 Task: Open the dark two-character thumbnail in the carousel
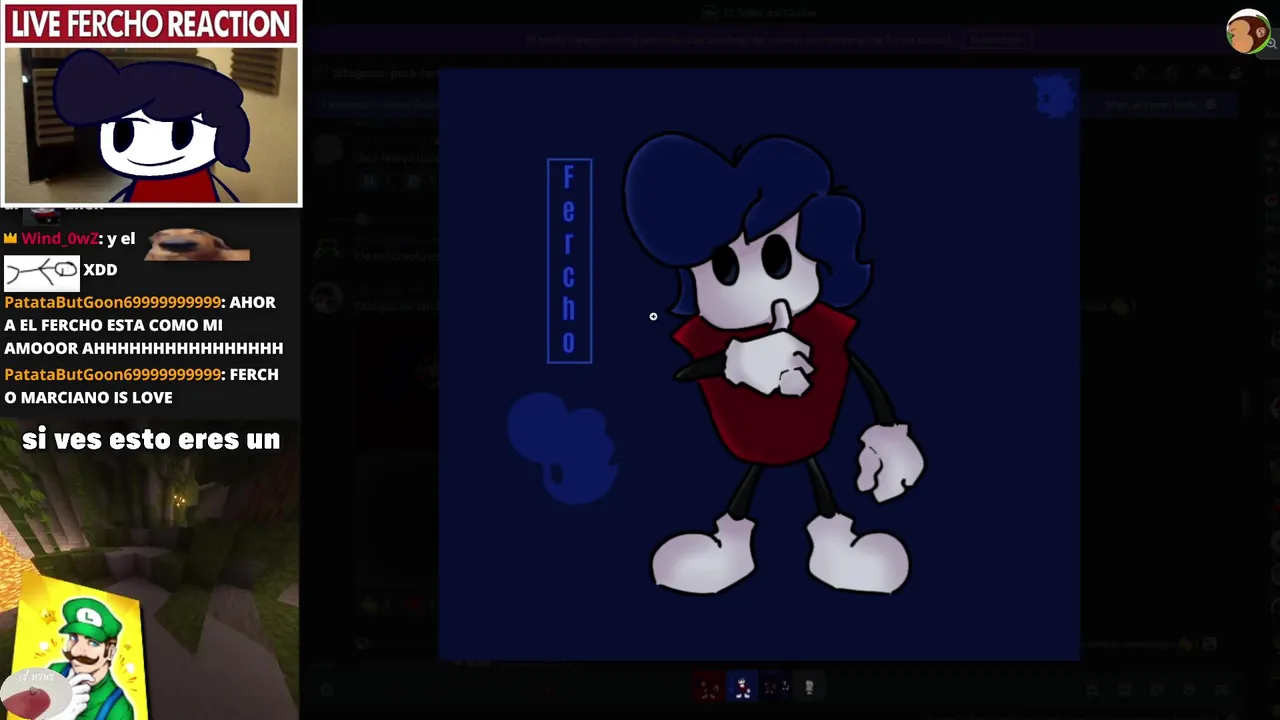point(776,688)
